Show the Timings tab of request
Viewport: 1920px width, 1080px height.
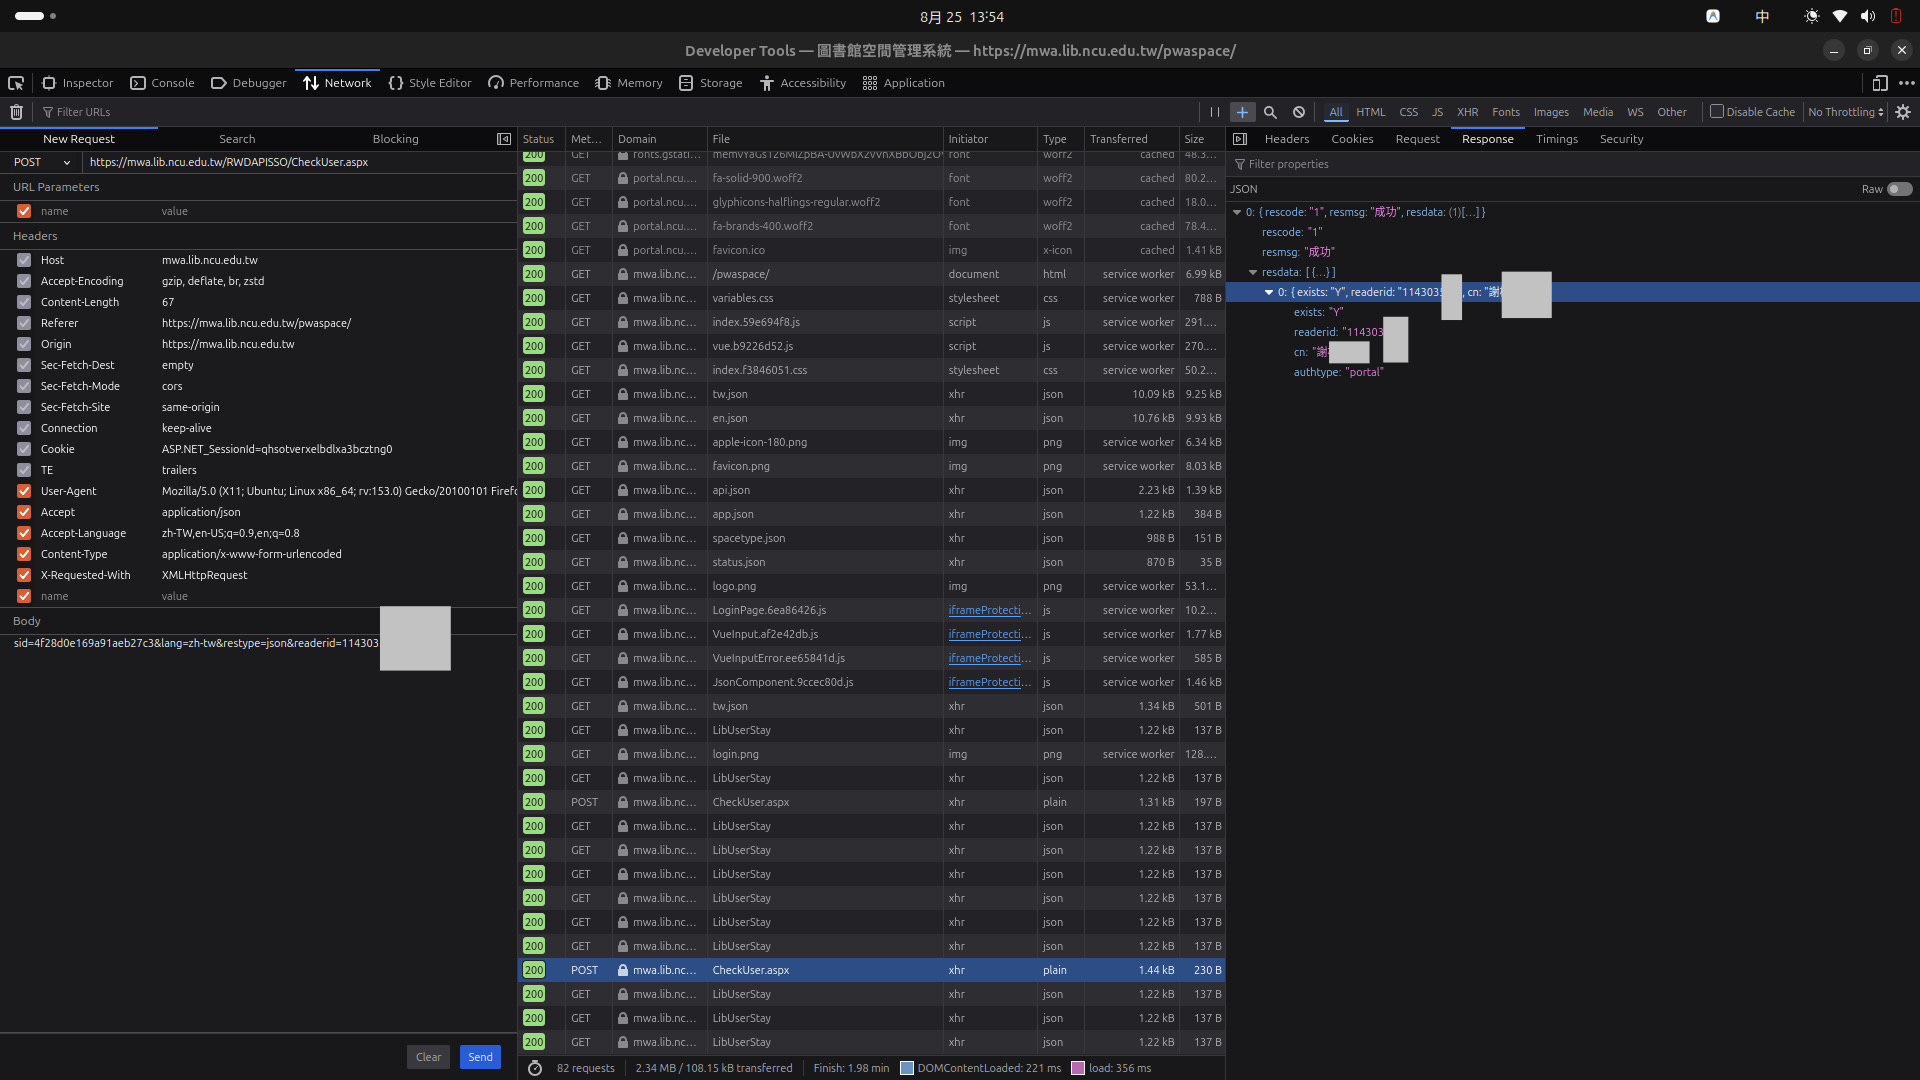point(1557,139)
